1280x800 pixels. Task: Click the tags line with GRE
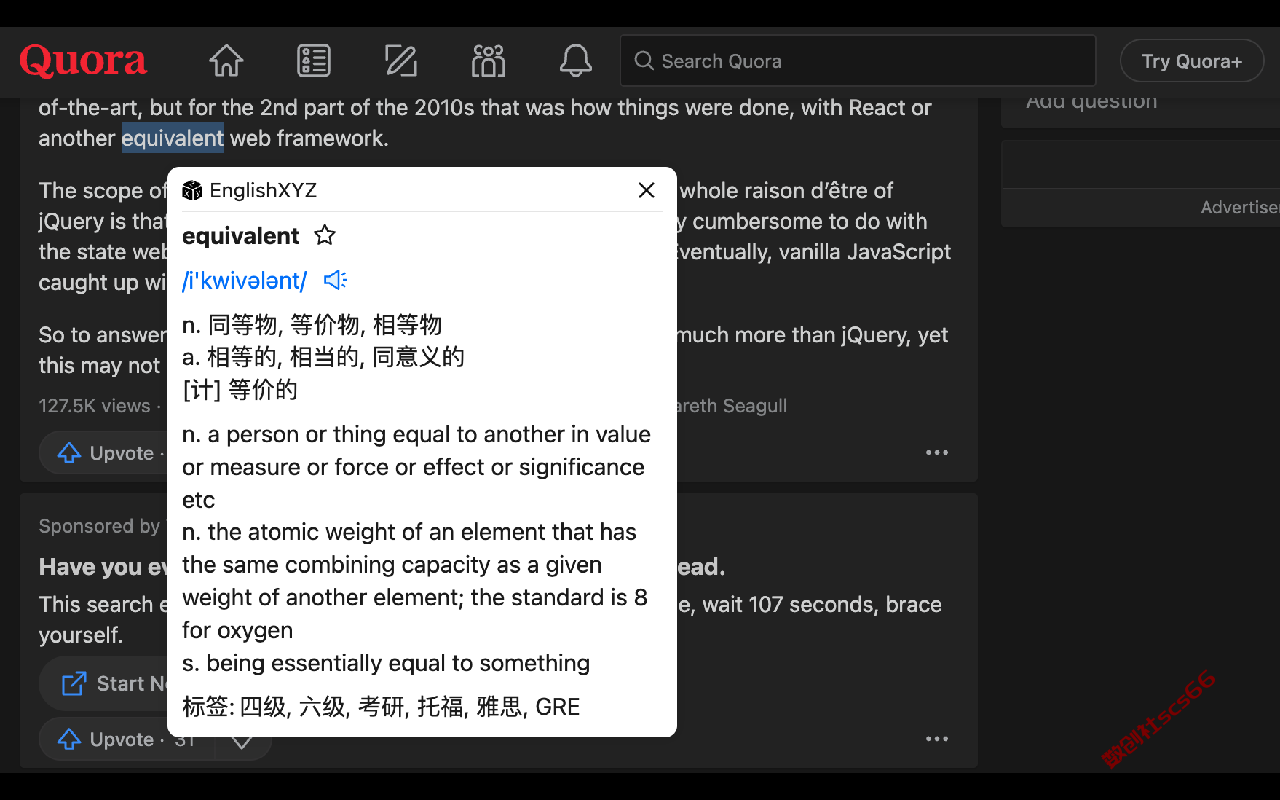point(381,707)
